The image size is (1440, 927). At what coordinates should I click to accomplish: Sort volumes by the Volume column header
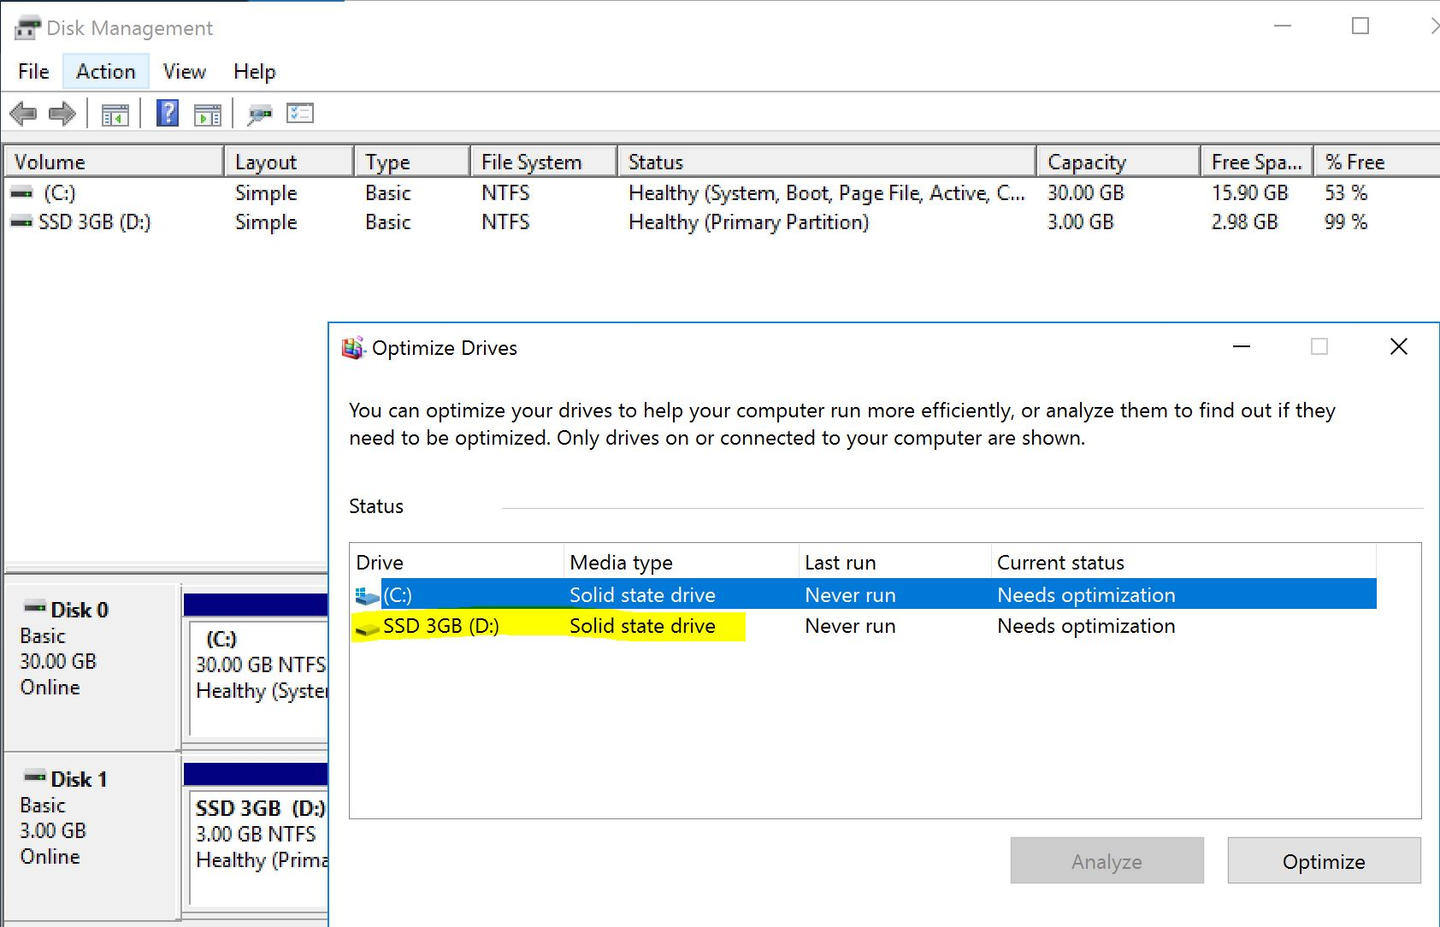(x=114, y=162)
